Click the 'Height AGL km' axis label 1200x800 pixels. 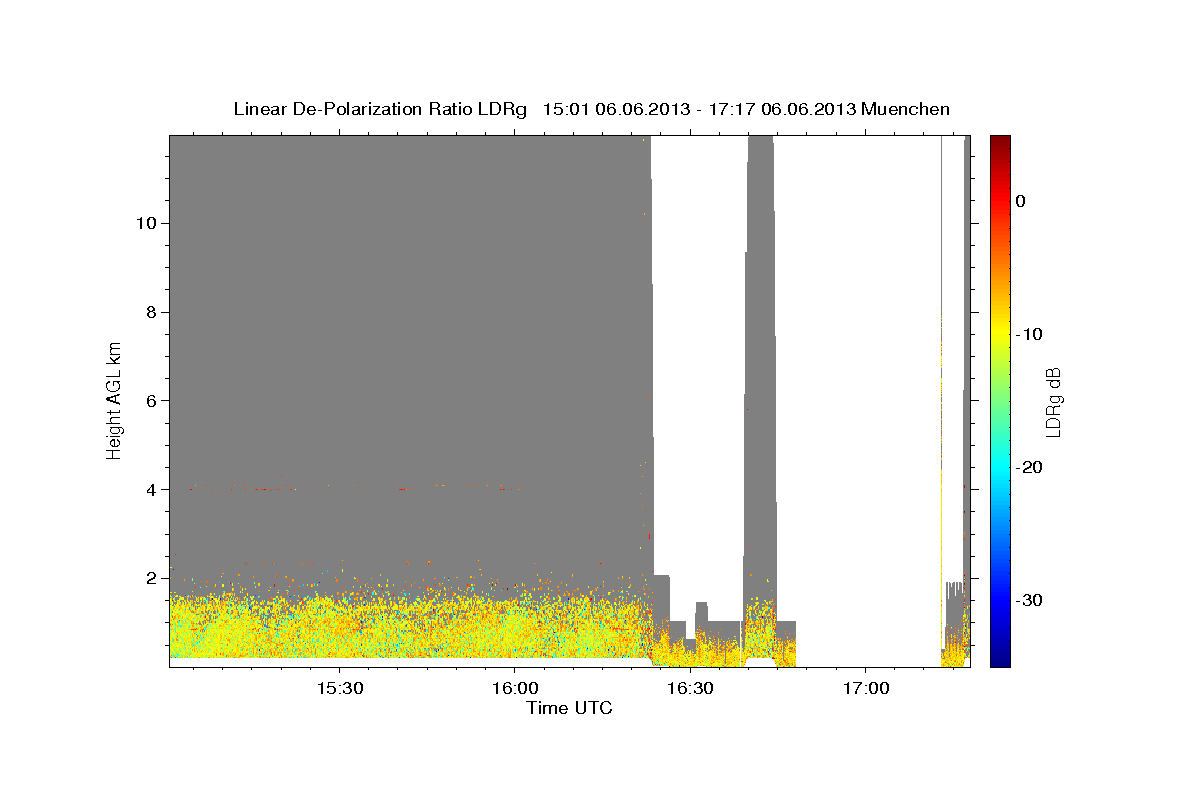115,400
